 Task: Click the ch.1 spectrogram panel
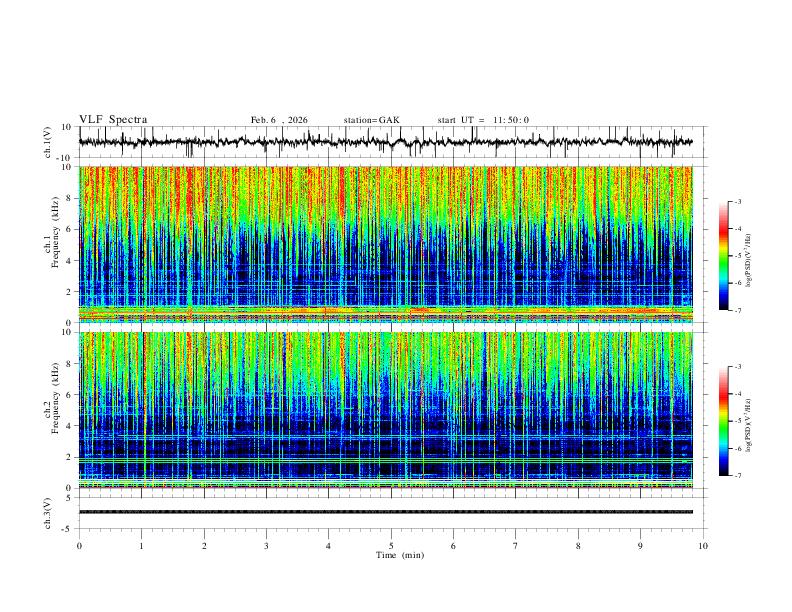[x=385, y=244]
